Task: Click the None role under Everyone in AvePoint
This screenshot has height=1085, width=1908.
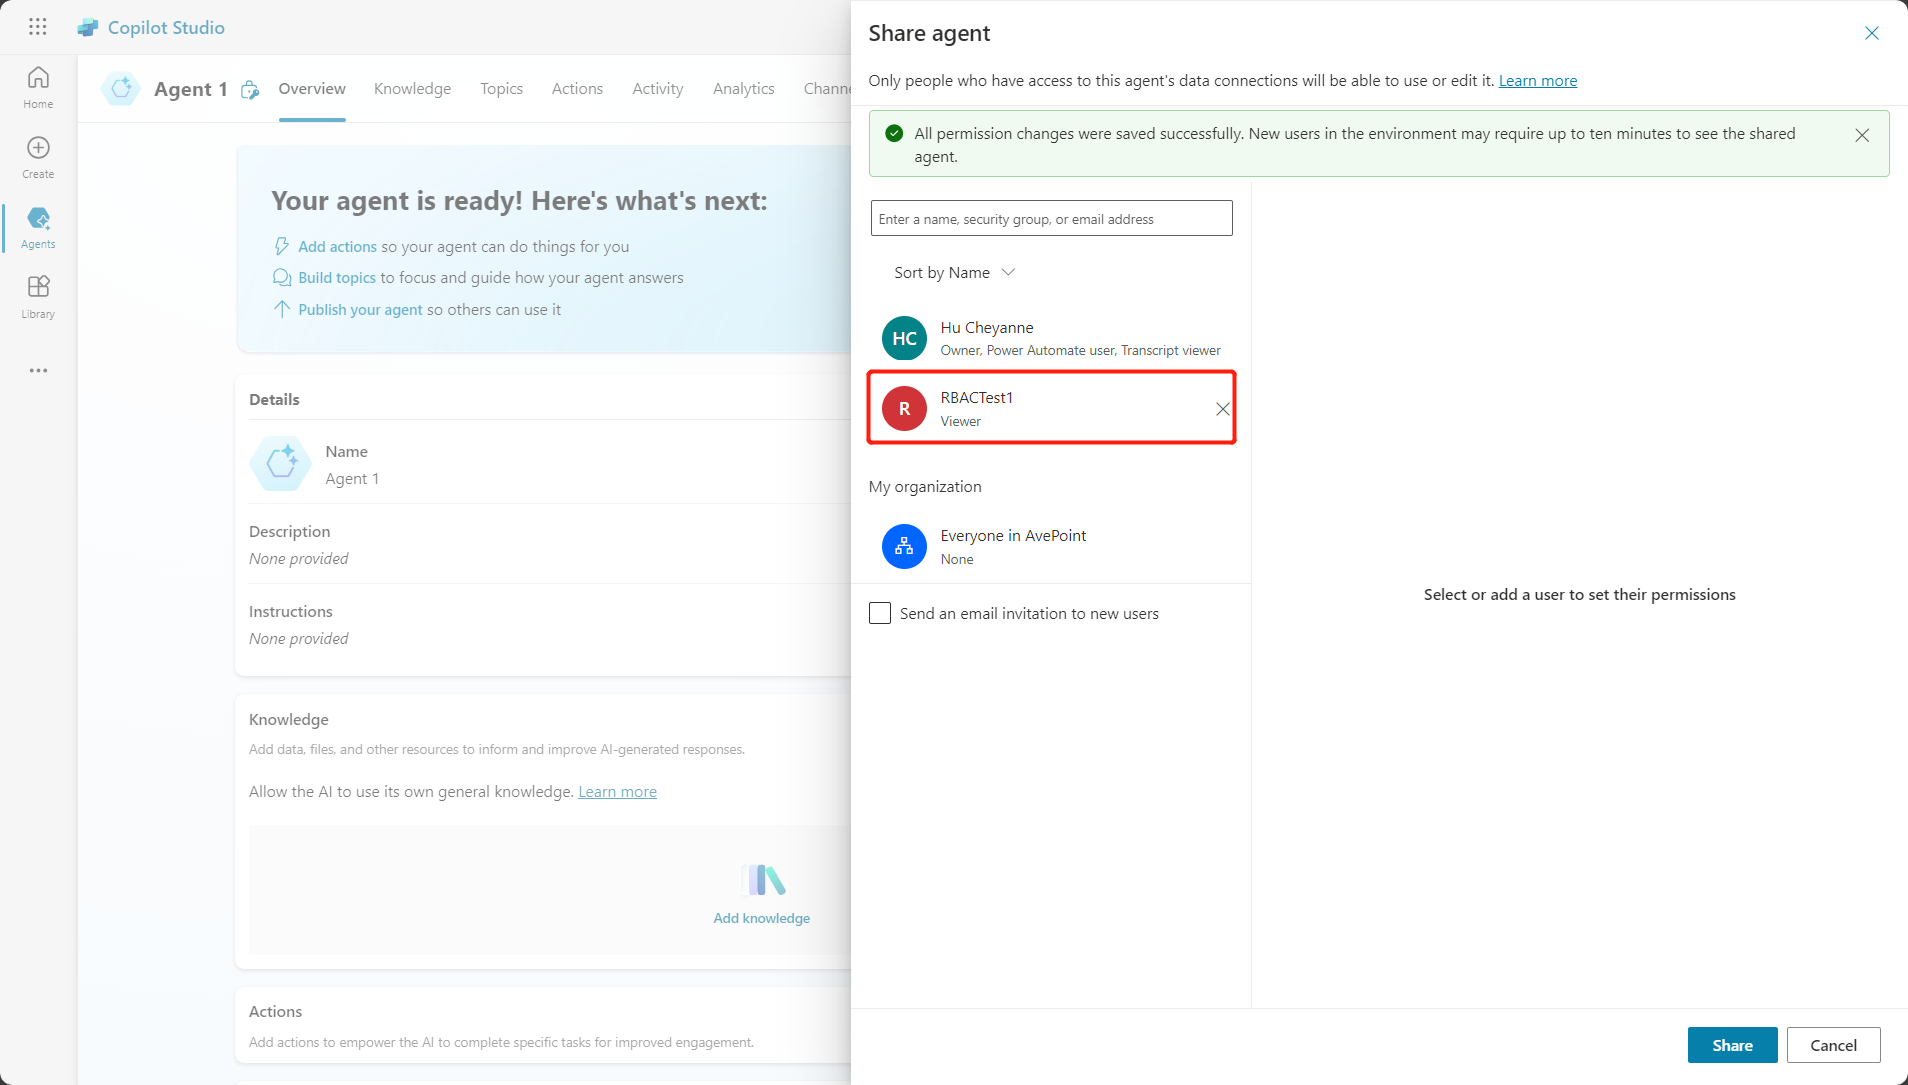Action: (x=956, y=559)
